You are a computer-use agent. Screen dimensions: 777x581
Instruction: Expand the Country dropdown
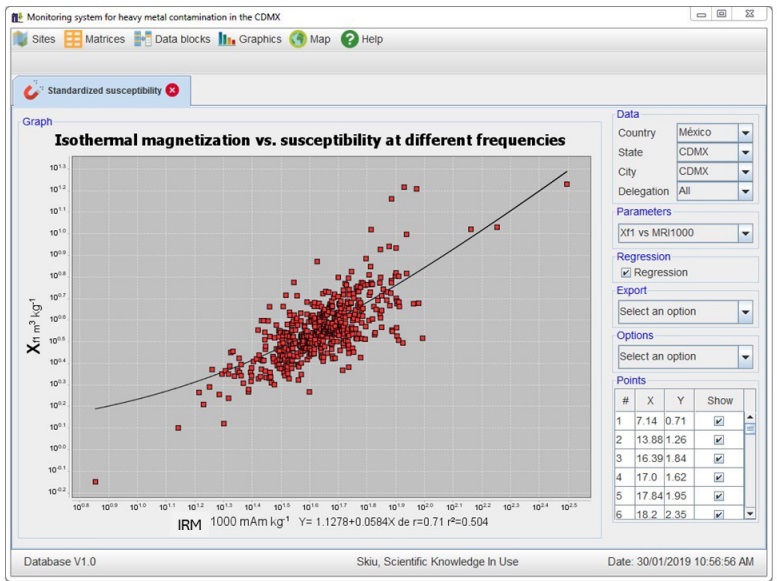coord(745,133)
